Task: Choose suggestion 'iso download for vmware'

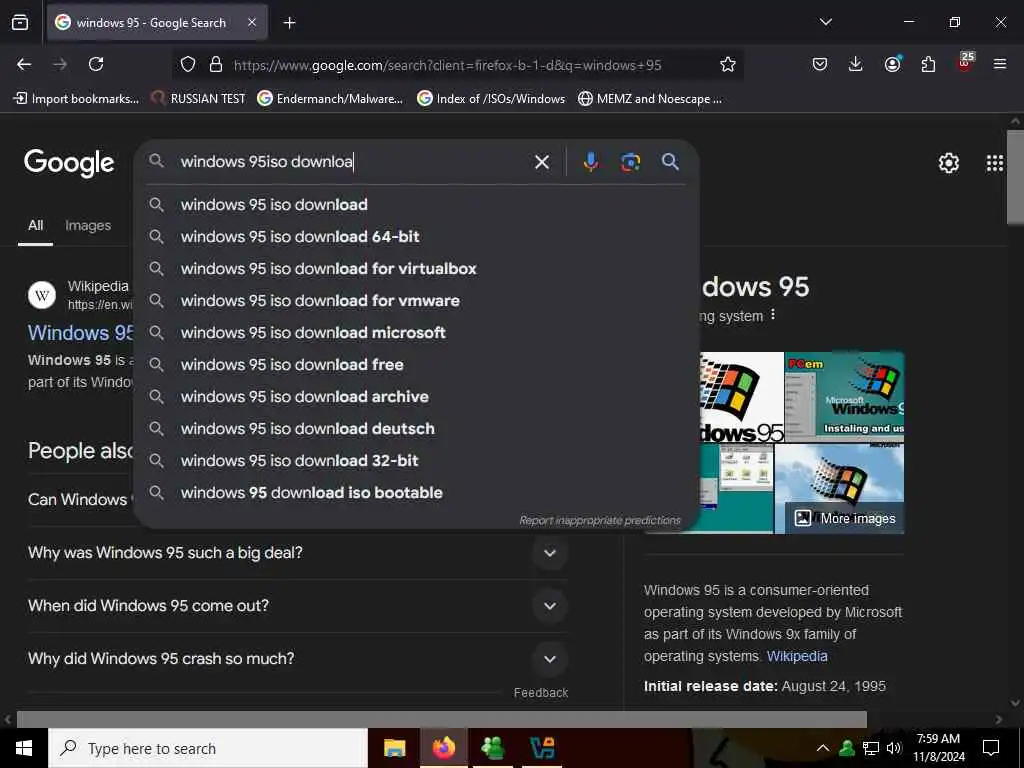Action: [x=417, y=300]
